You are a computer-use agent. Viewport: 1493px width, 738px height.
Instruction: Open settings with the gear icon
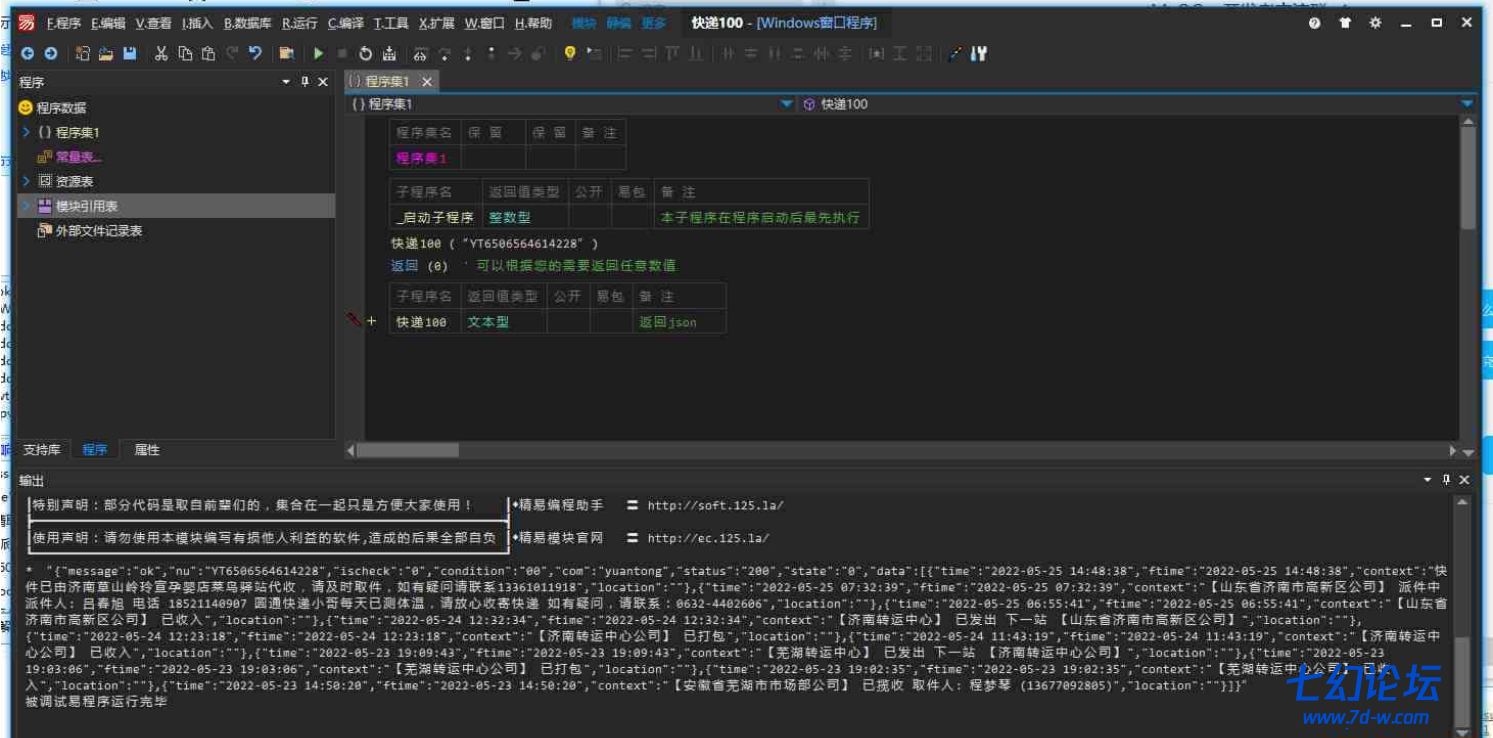(x=1376, y=23)
